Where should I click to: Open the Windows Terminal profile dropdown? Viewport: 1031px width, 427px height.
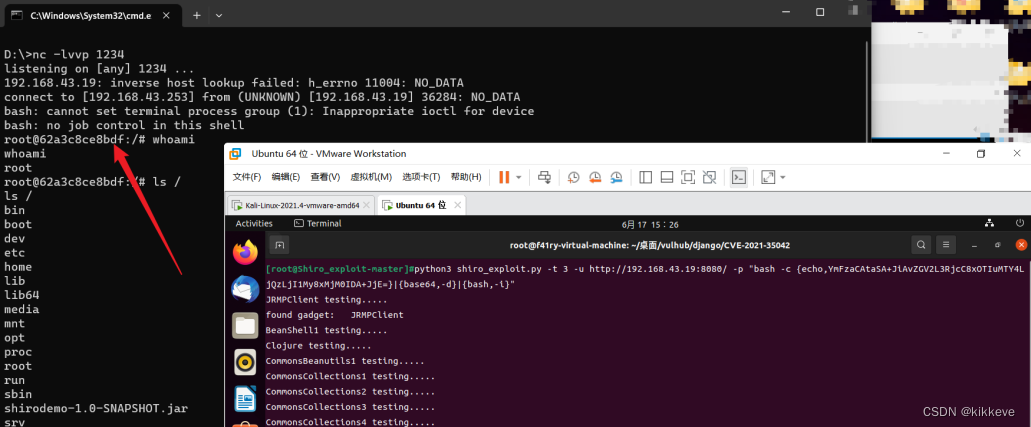219,15
